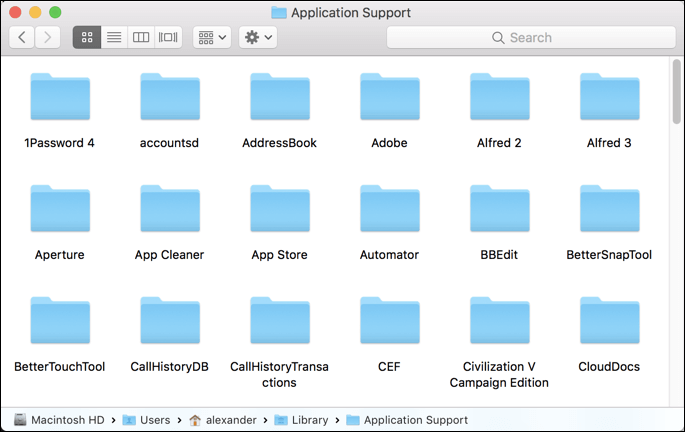Select the 1Password 4 folder icon
Viewport: 685px width, 432px height.
coord(60,97)
